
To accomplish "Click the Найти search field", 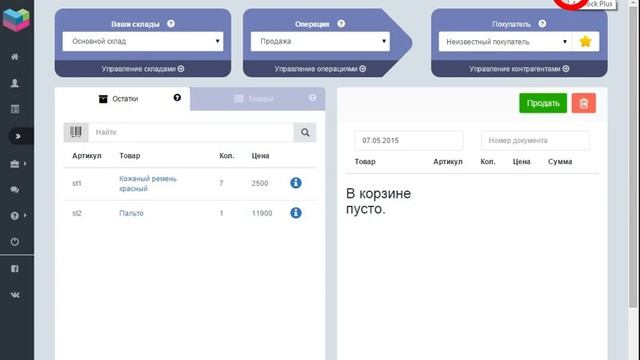I will click(x=191, y=132).
